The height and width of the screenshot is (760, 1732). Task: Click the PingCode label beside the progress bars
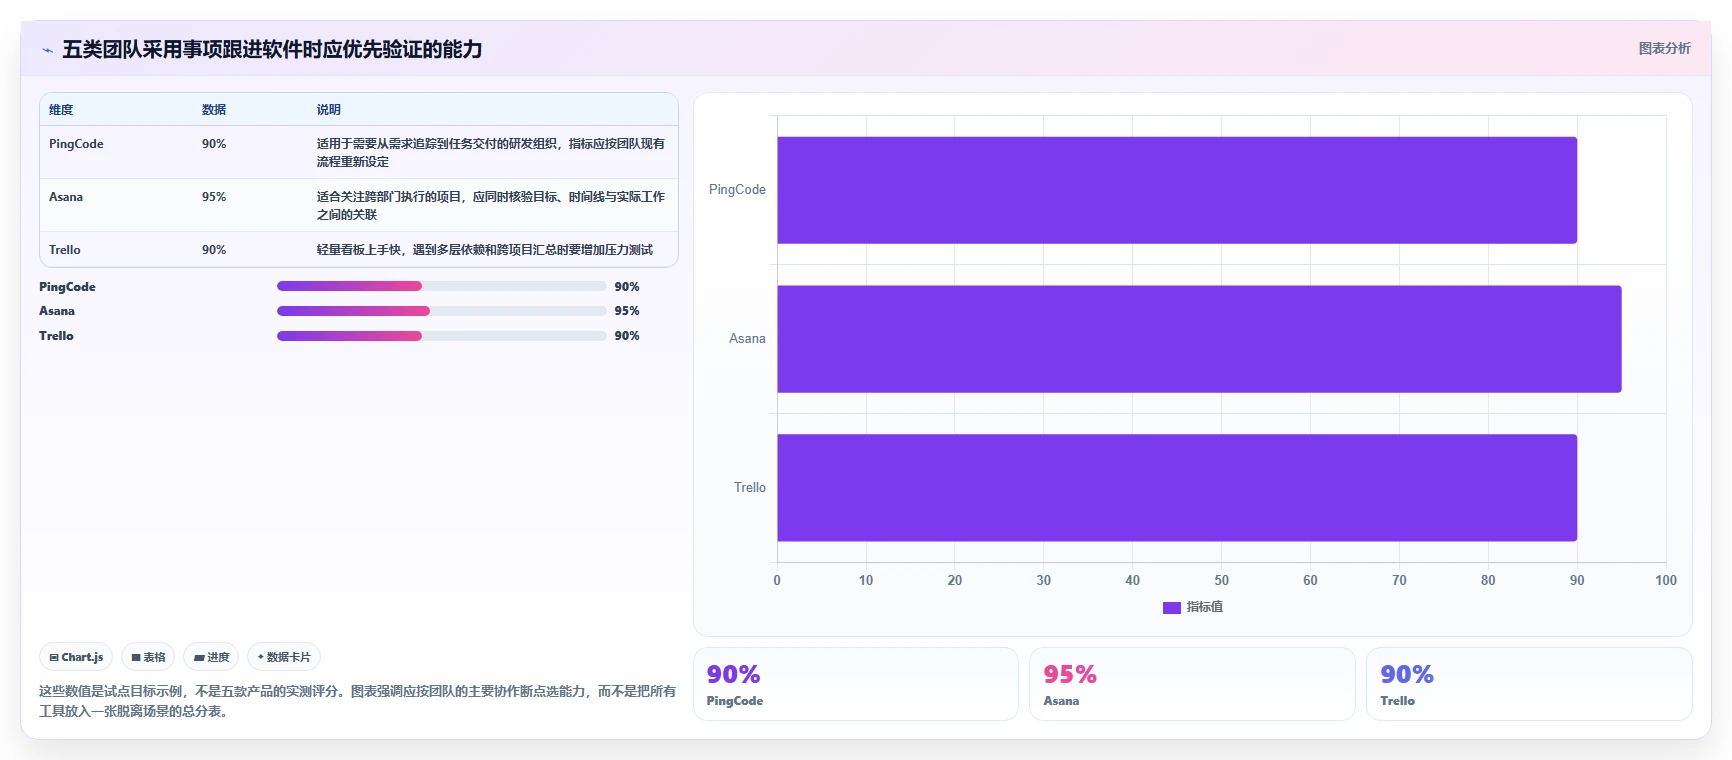67,287
